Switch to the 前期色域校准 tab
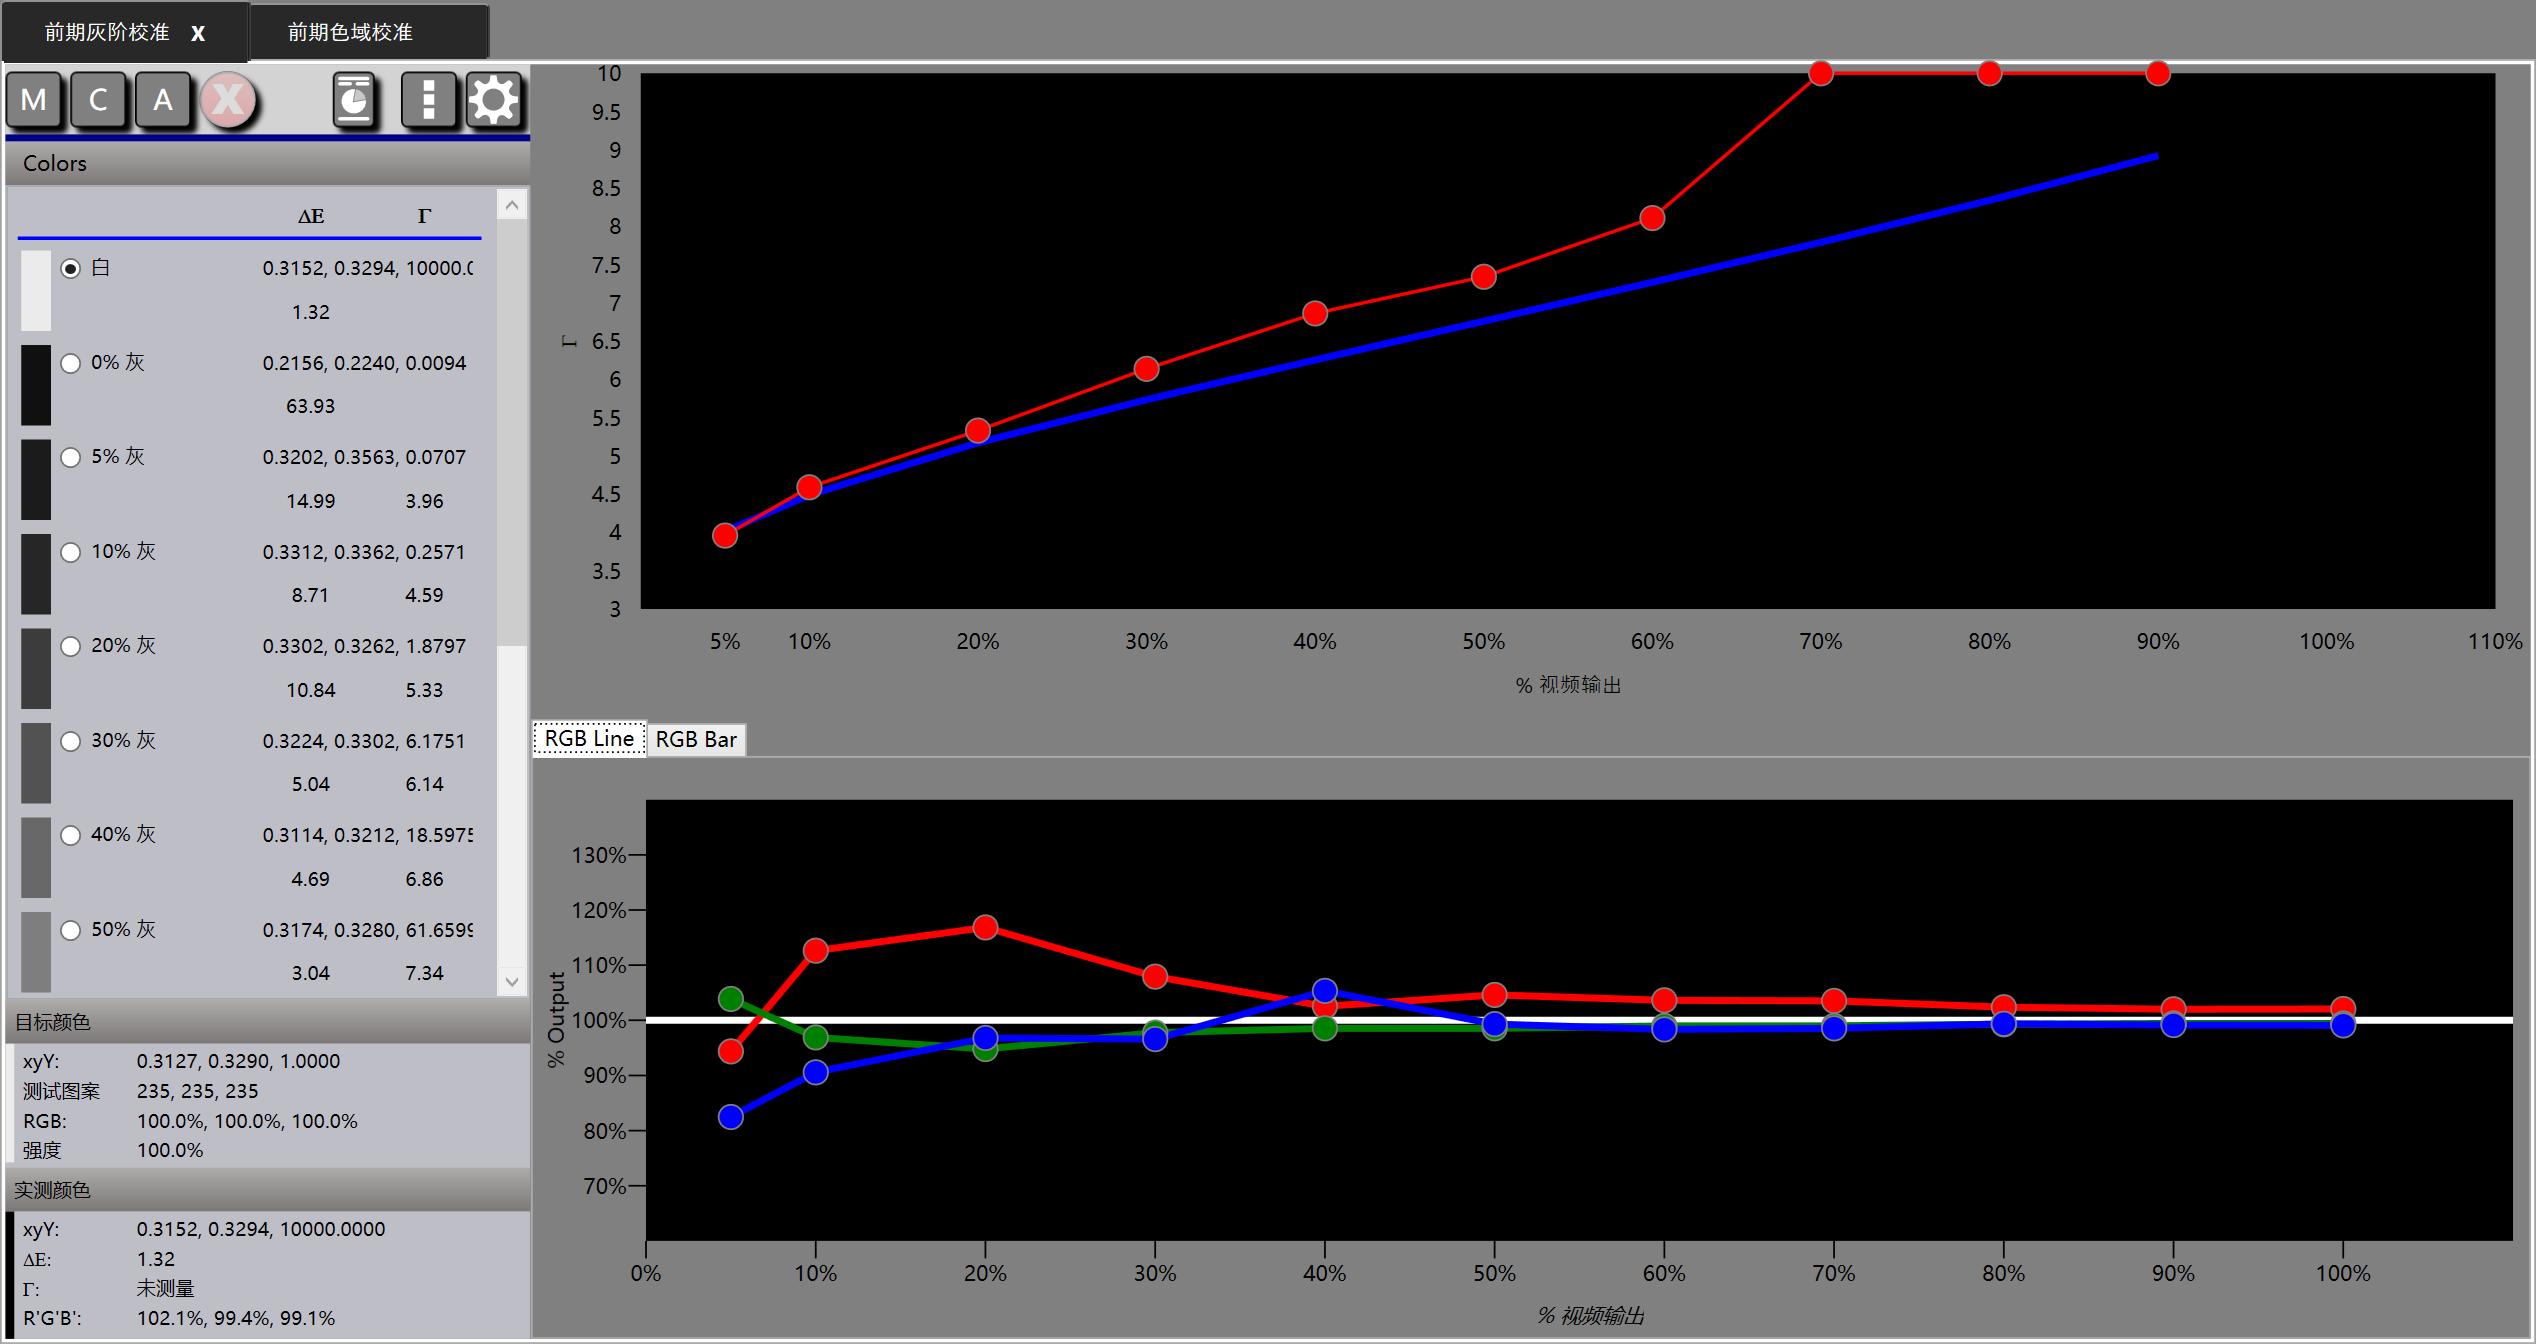The height and width of the screenshot is (1344, 2536). [x=350, y=33]
